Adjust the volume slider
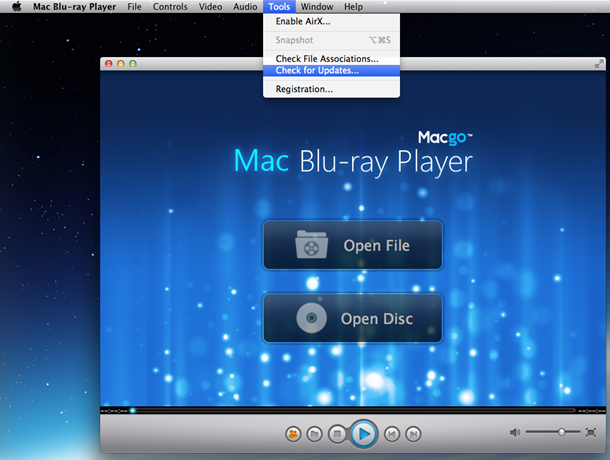 point(562,432)
